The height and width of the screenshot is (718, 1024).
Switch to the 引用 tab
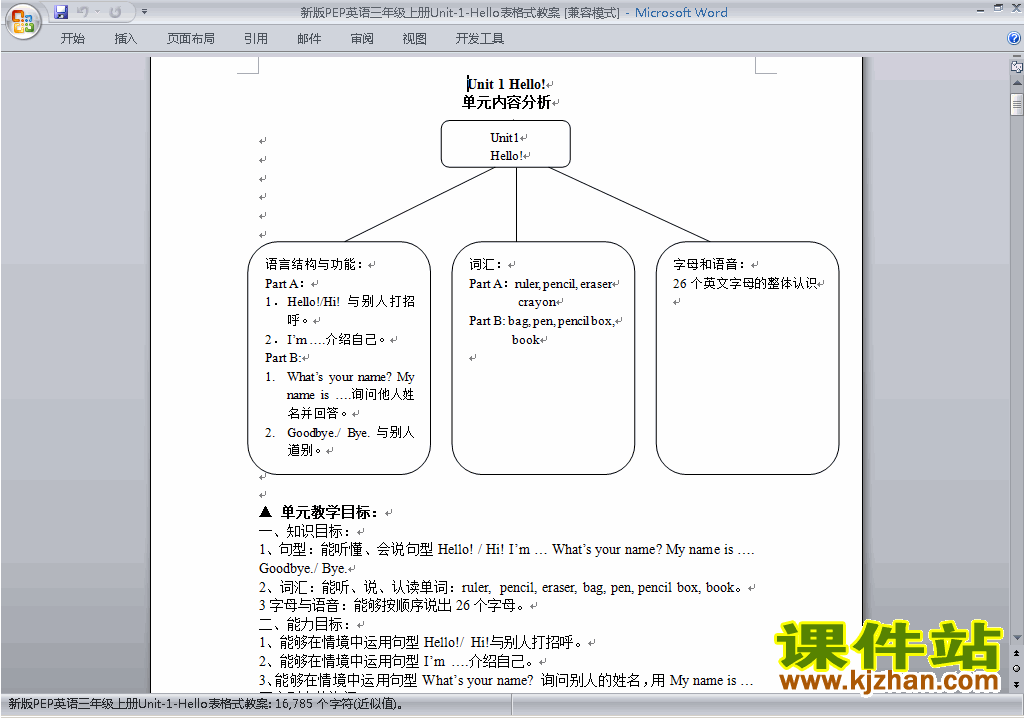[255, 39]
